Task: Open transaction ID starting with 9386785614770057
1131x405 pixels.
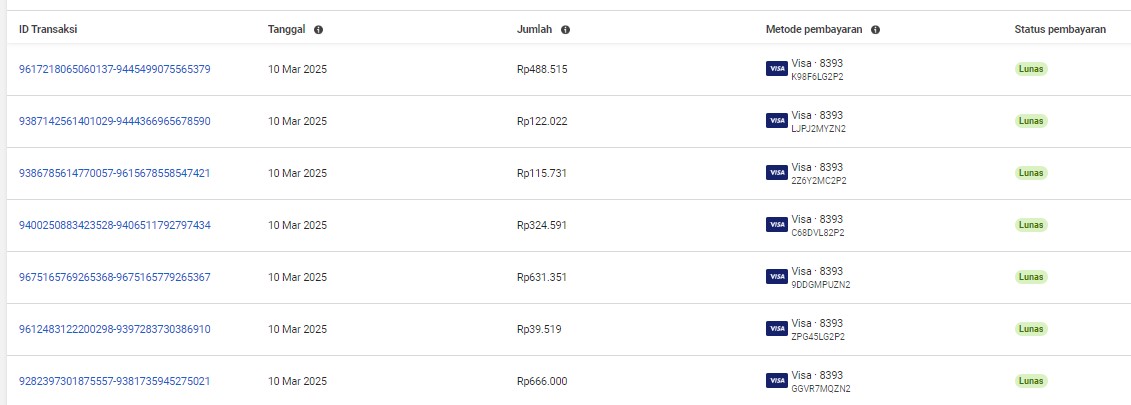Action: point(115,173)
